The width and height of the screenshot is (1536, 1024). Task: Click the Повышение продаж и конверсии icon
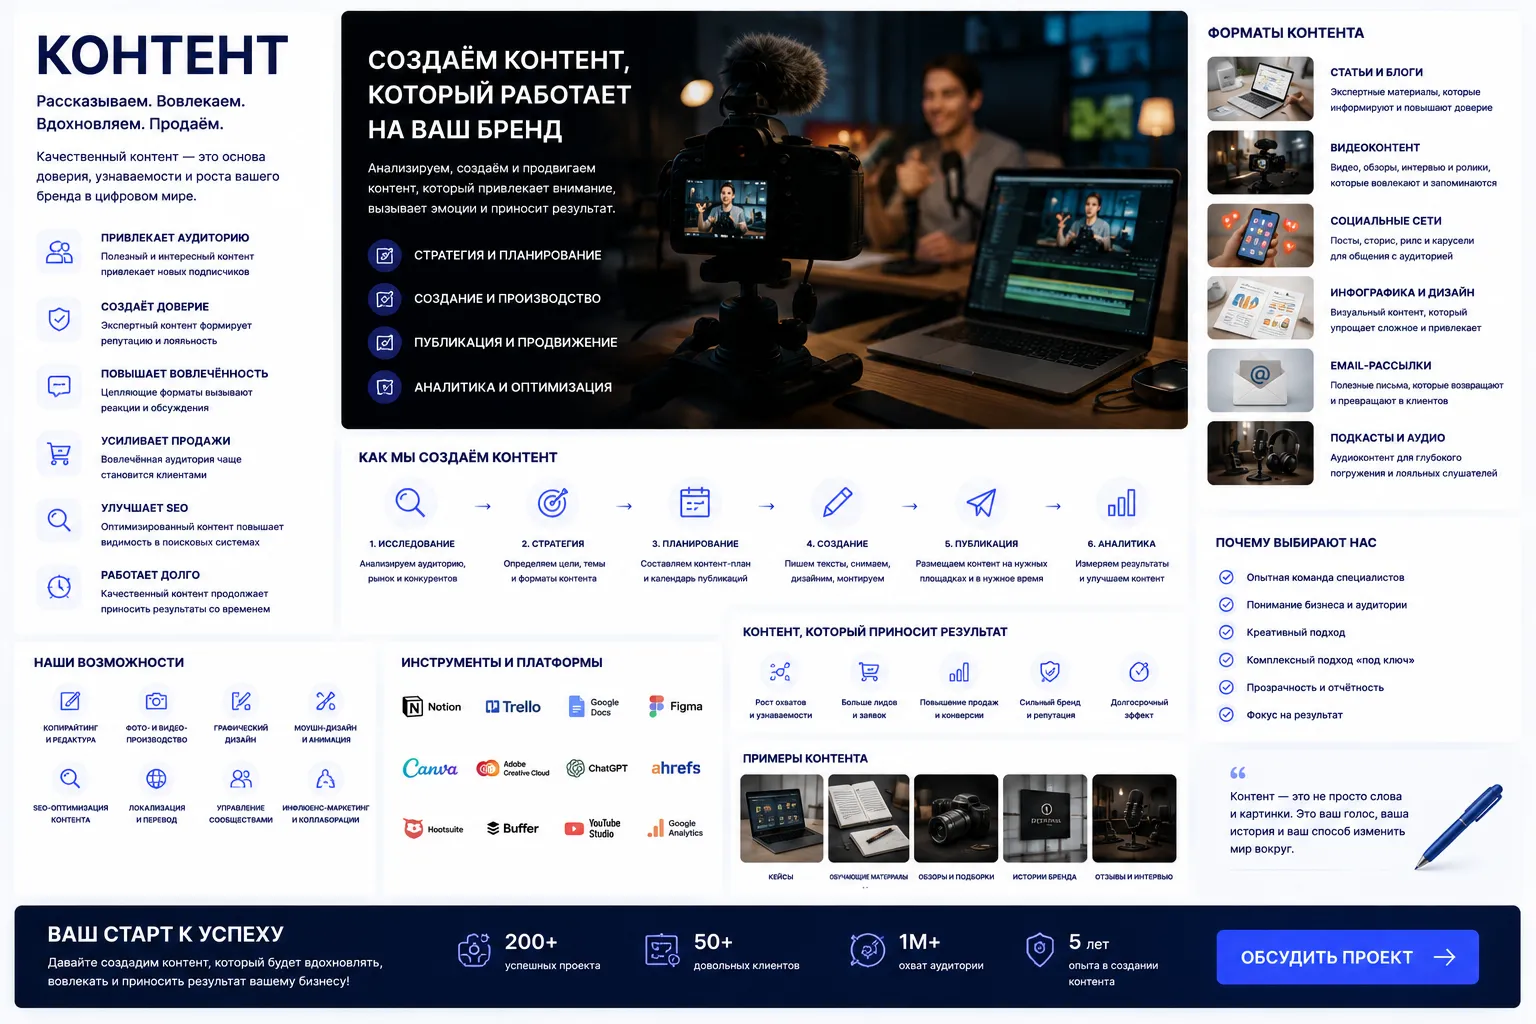tap(959, 671)
